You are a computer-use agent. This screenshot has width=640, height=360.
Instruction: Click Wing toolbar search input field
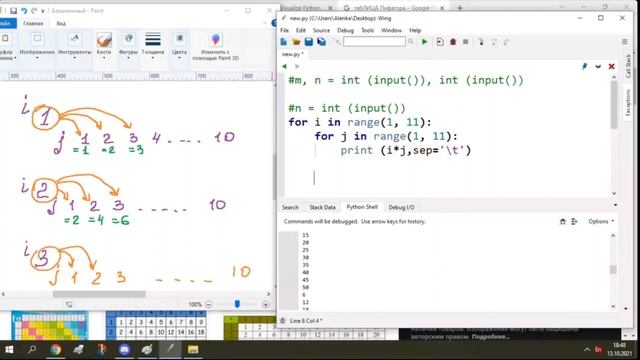[x=374, y=42]
